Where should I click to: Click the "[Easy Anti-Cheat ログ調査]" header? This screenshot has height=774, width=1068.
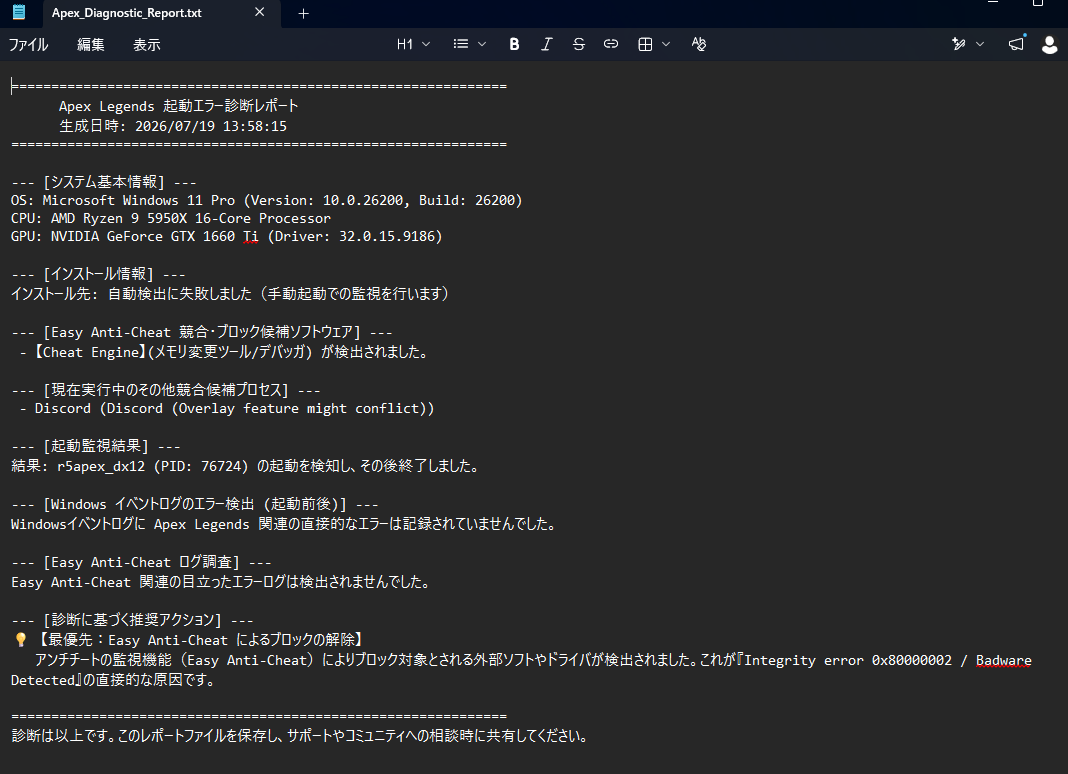(x=141, y=562)
